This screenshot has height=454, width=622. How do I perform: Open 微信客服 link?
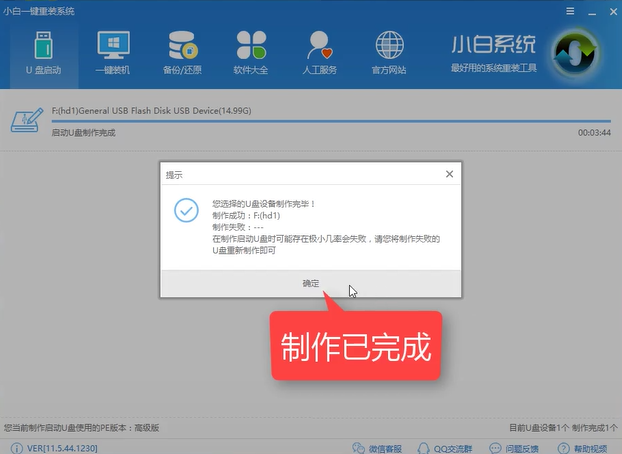click(x=377, y=448)
